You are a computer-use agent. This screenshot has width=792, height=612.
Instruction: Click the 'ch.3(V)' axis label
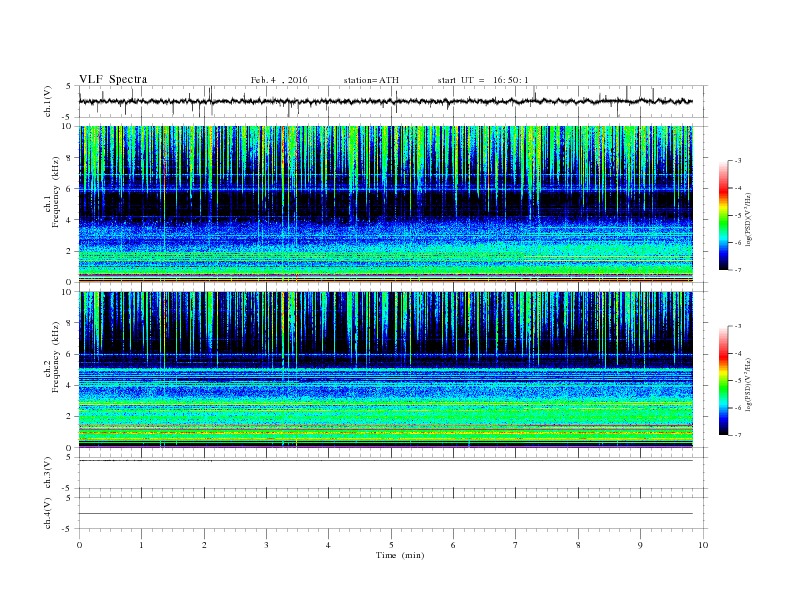(48, 473)
